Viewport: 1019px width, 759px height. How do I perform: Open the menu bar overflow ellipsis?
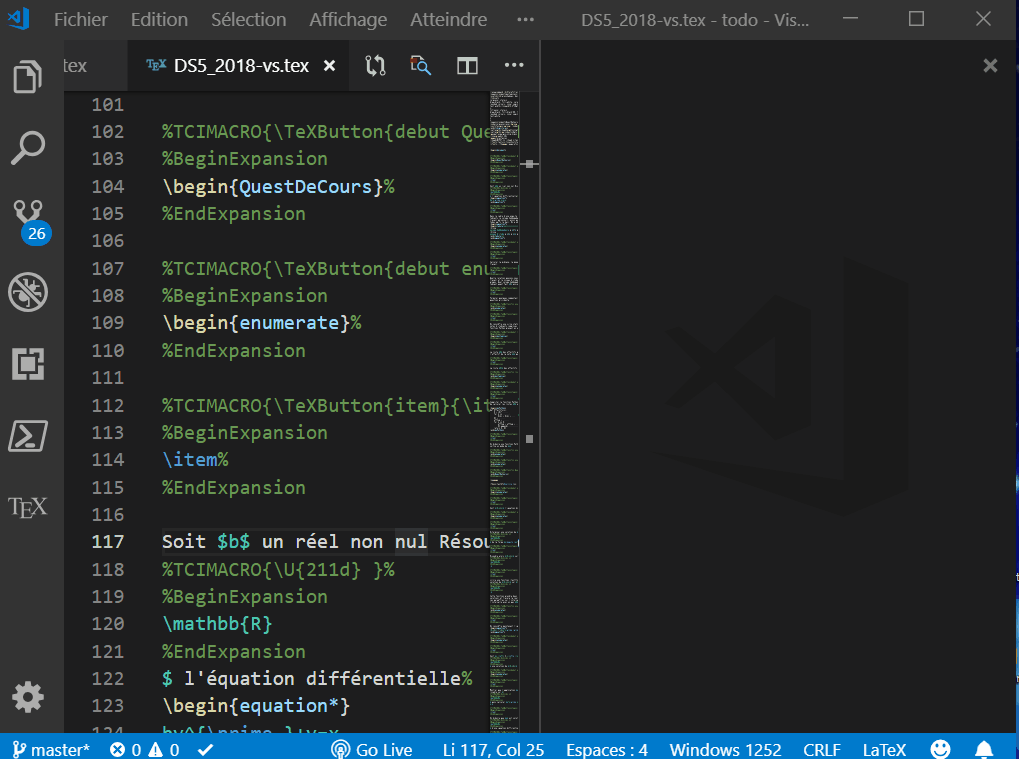point(525,18)
